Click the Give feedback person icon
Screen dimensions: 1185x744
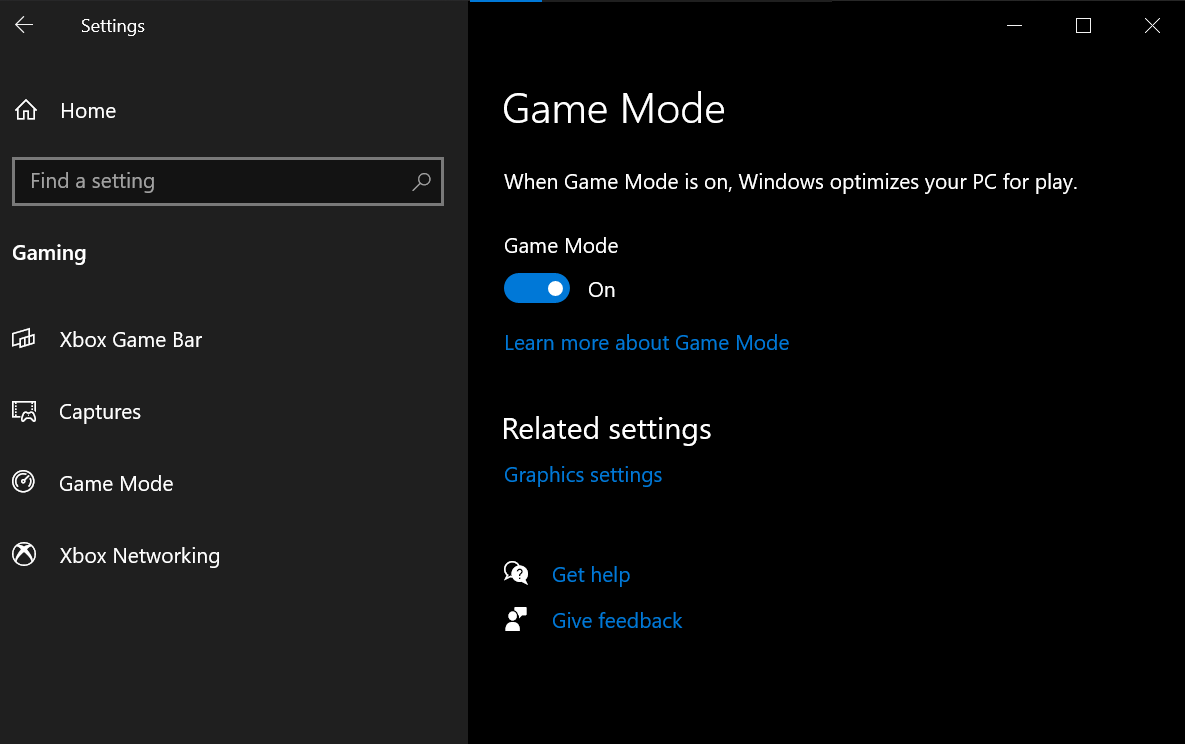coord(516,619)
